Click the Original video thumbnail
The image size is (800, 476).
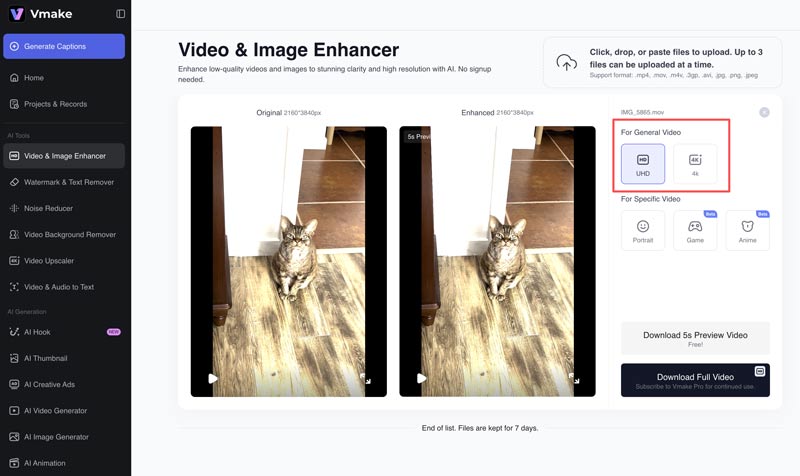coord(289,261)
